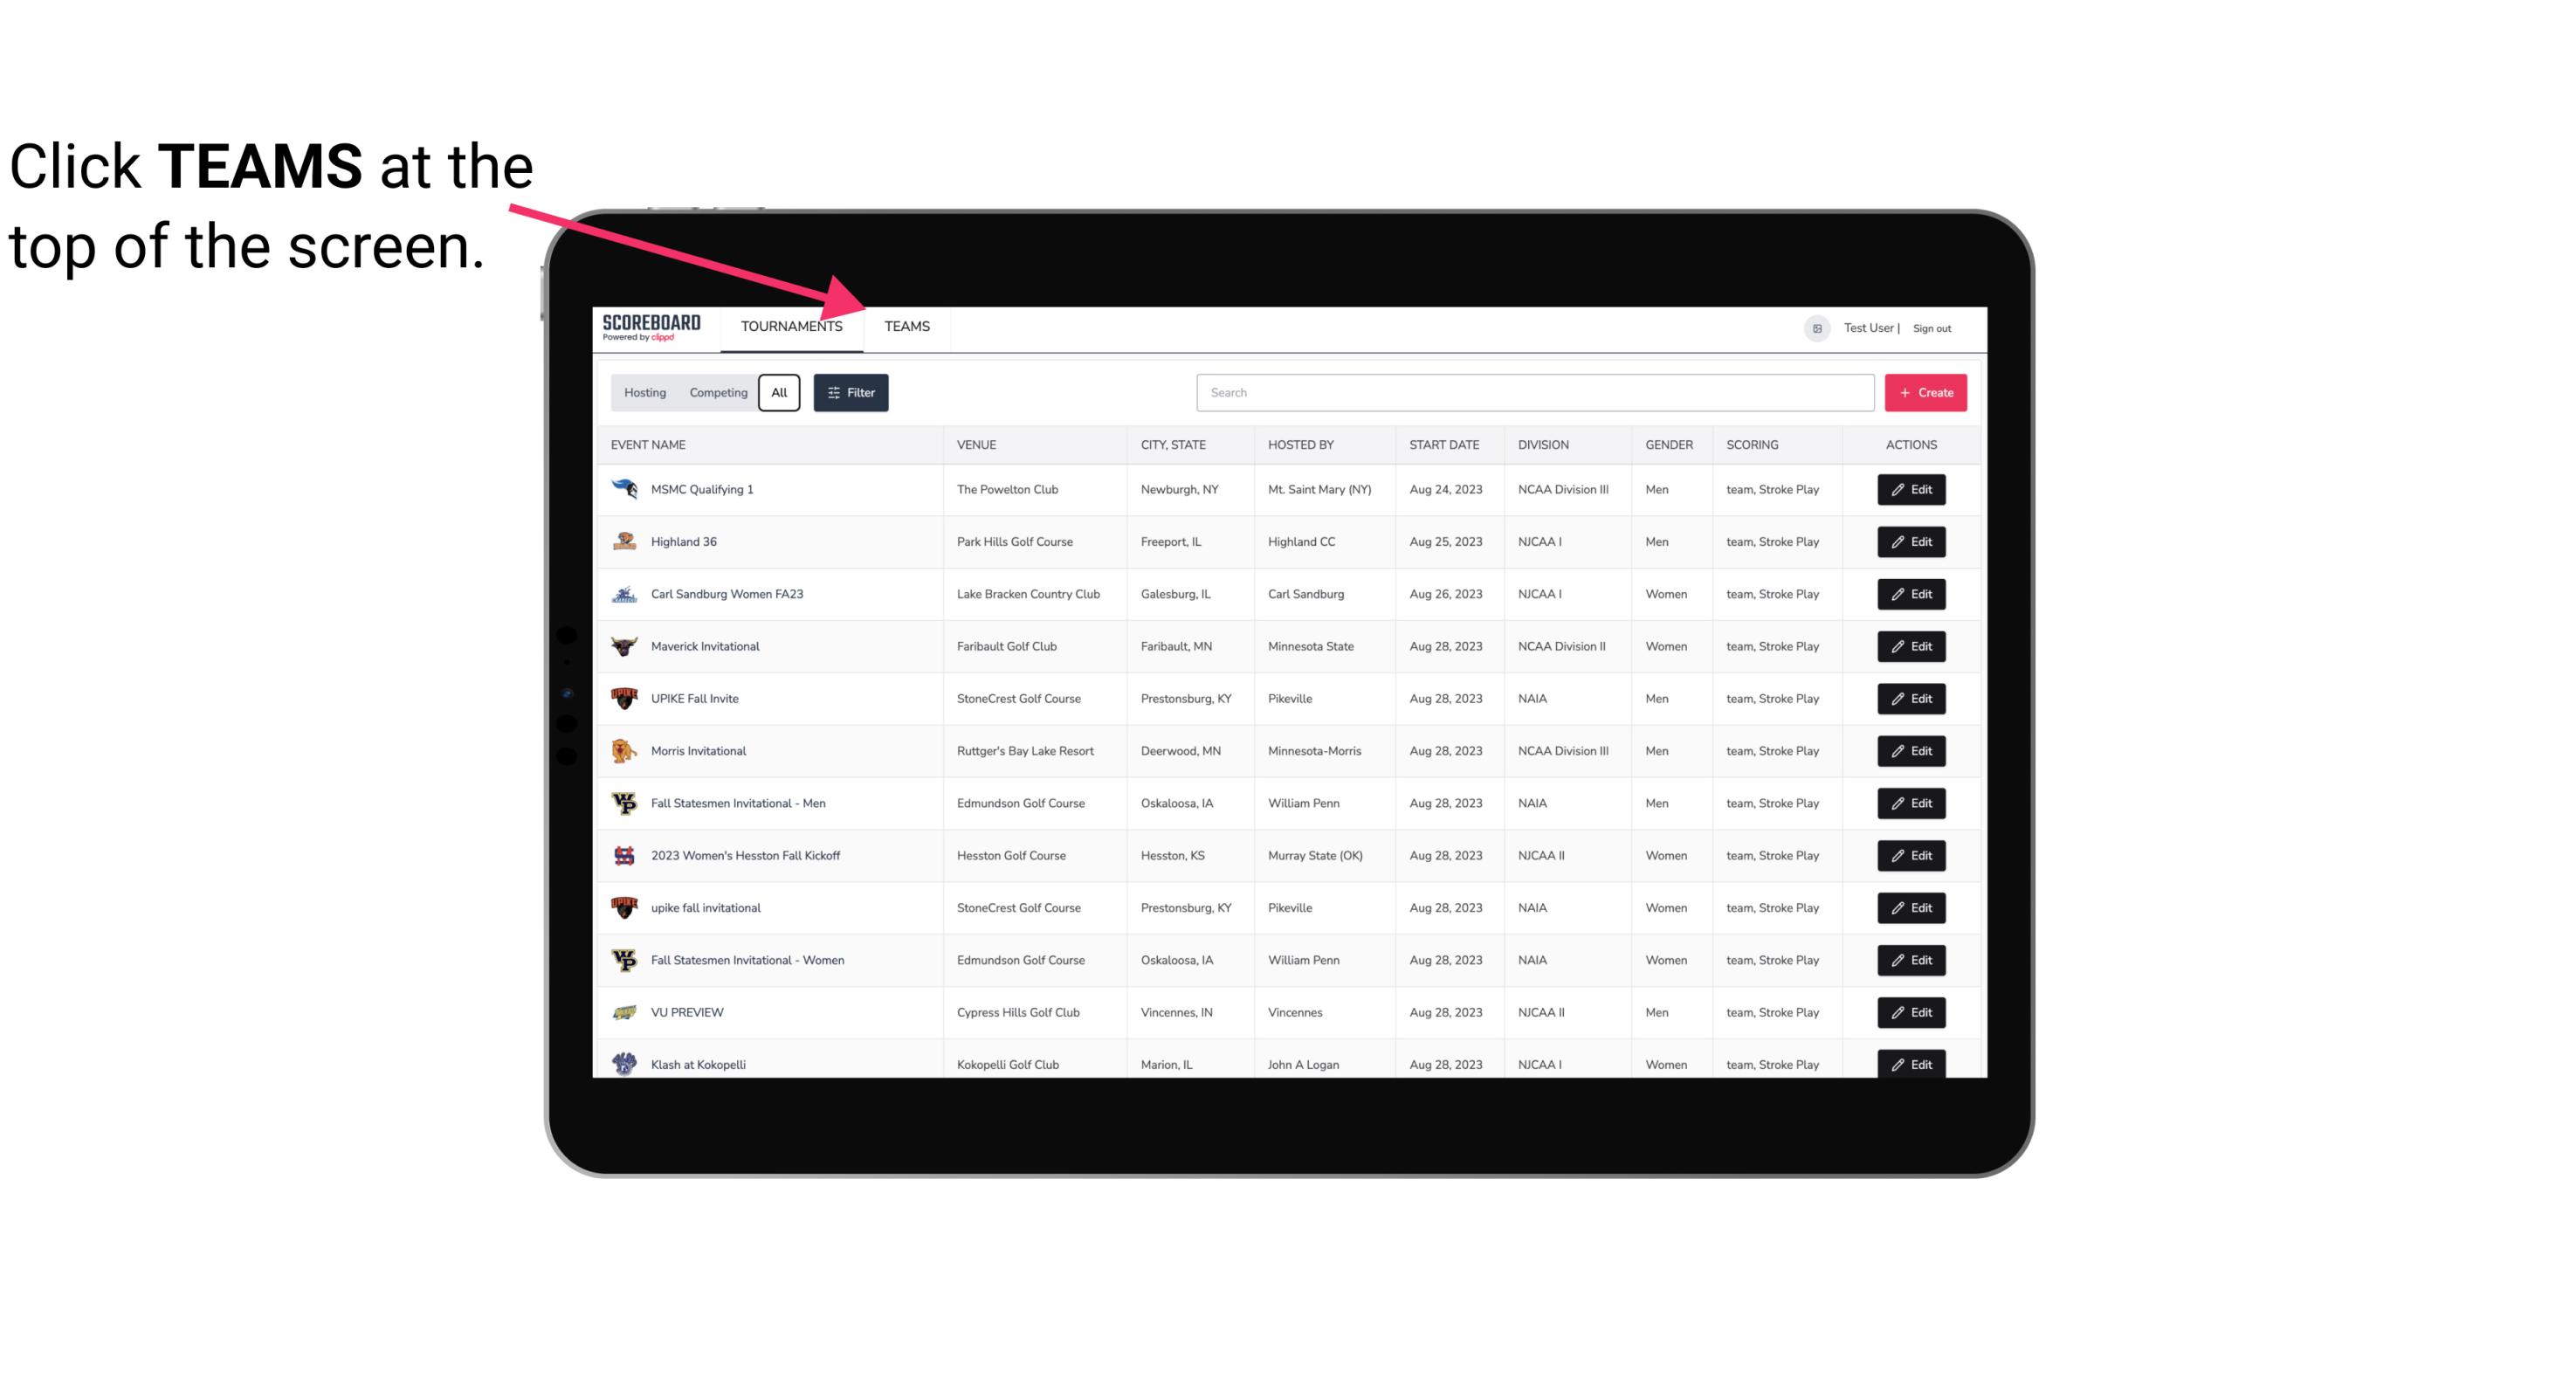2576x1386 pixels.
Task: Select the Competing filter toggle
Action: click(x=715, y=393)
